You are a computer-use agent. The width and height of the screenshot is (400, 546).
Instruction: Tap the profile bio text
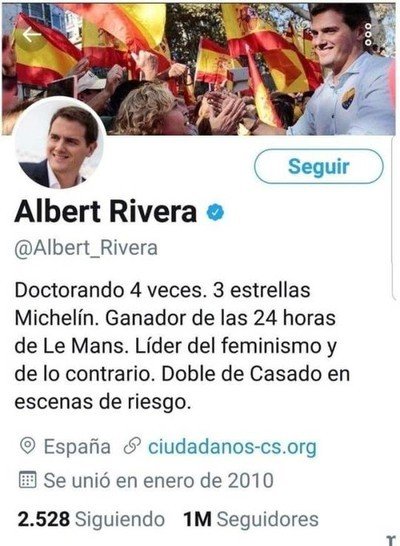coord(182,346)
